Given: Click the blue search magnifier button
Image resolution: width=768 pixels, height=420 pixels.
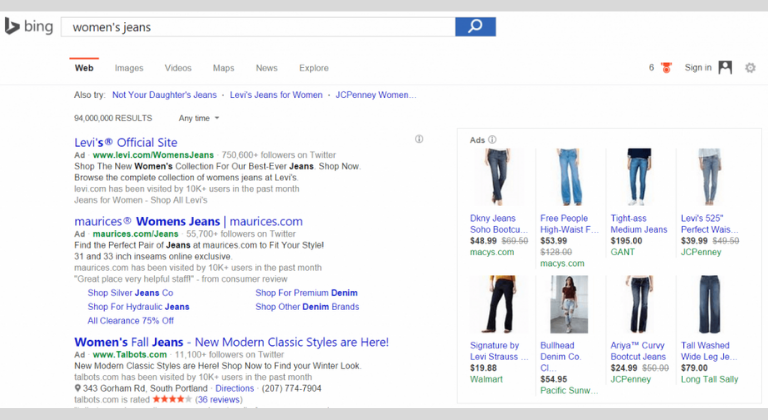Looking at the screenshot, I should 475,26.
